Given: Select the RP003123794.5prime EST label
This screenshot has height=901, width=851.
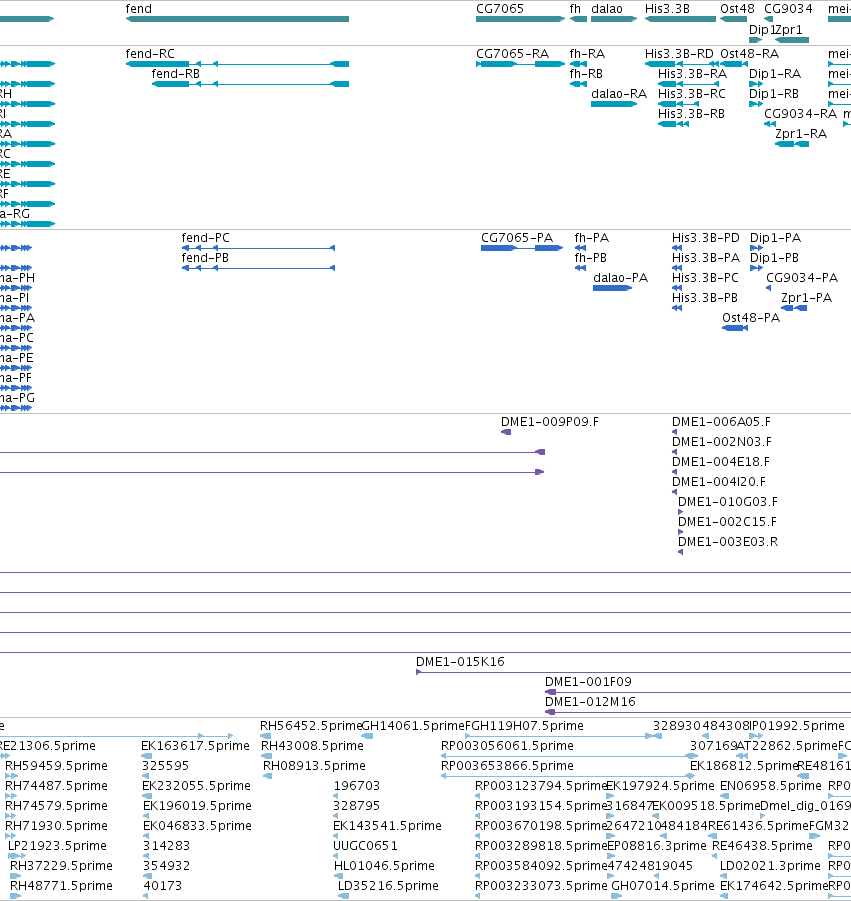Looking at the screenshot, I should (540, 786).
